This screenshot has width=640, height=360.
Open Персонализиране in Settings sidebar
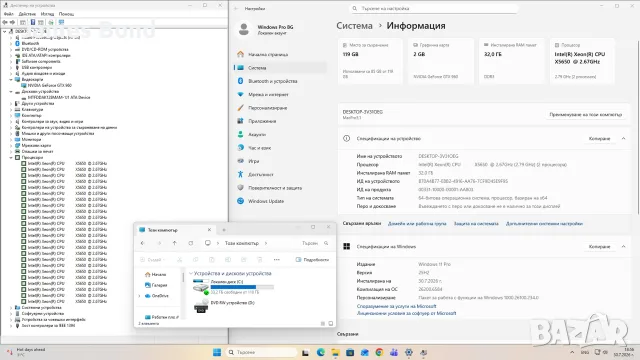coord(267,108)
